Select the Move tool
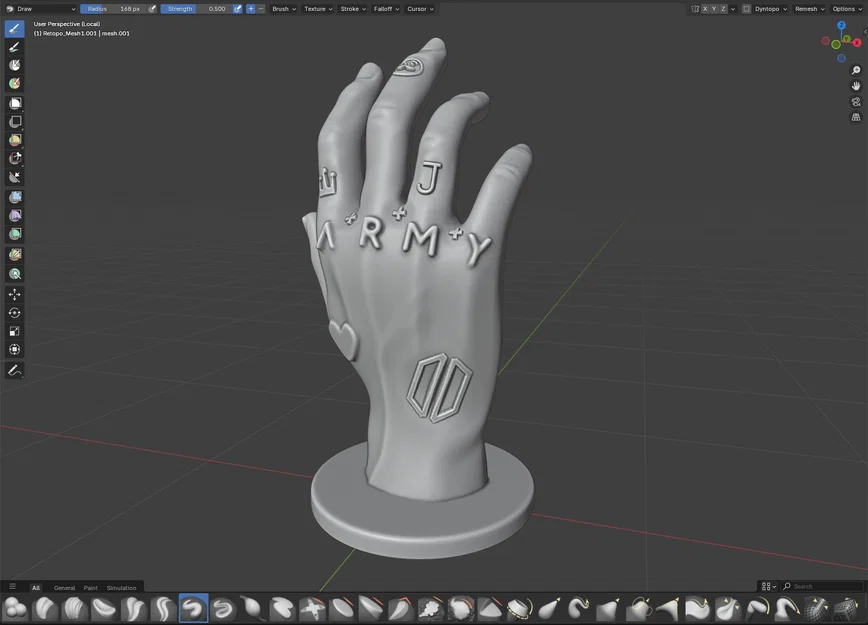868x625 pixels. tap(15, 295)
